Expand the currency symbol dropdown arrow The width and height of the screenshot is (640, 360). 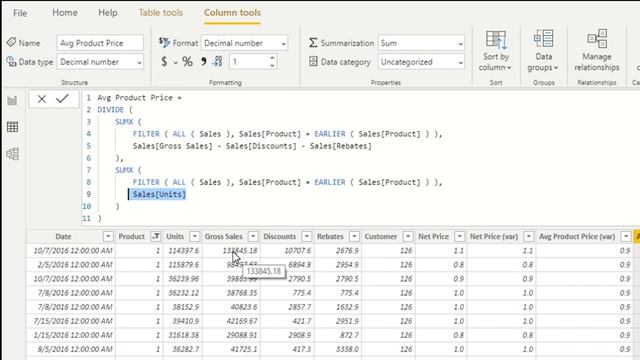tap(176, 62)
